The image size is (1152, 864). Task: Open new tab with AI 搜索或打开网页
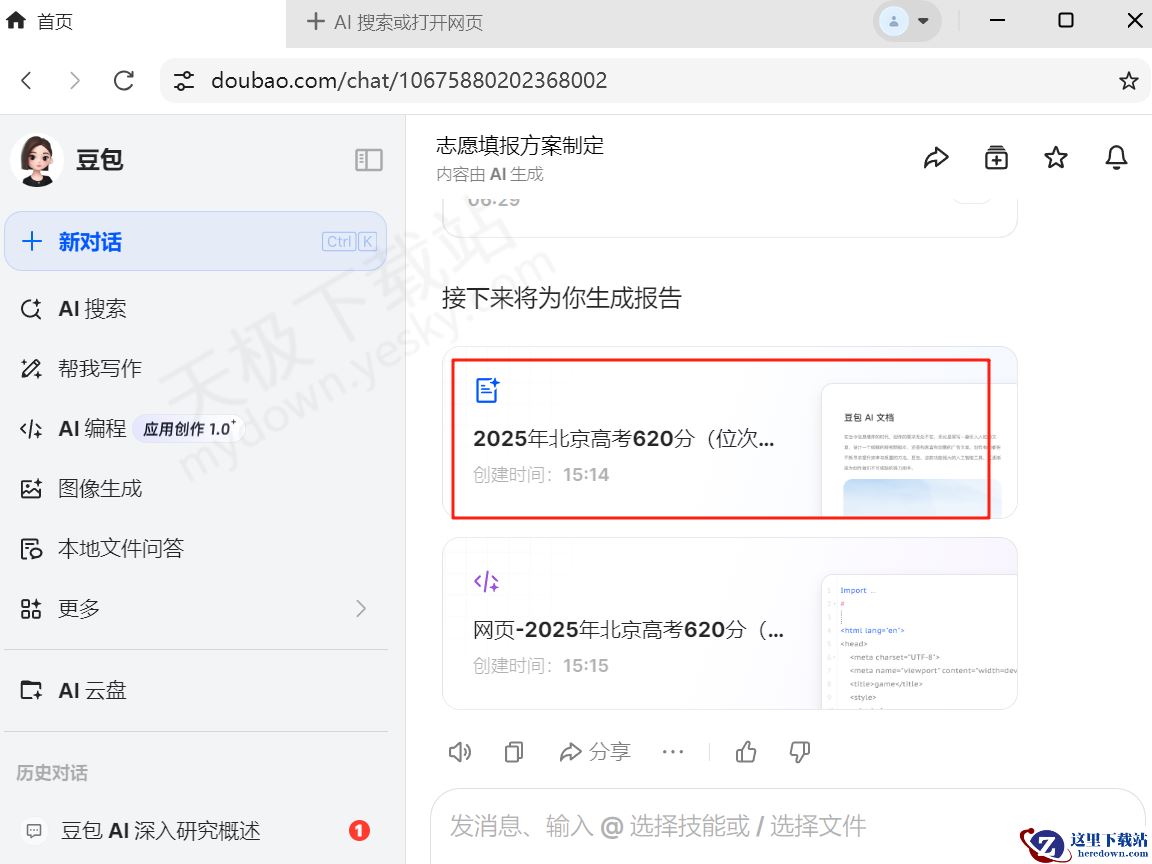[395, 22]
